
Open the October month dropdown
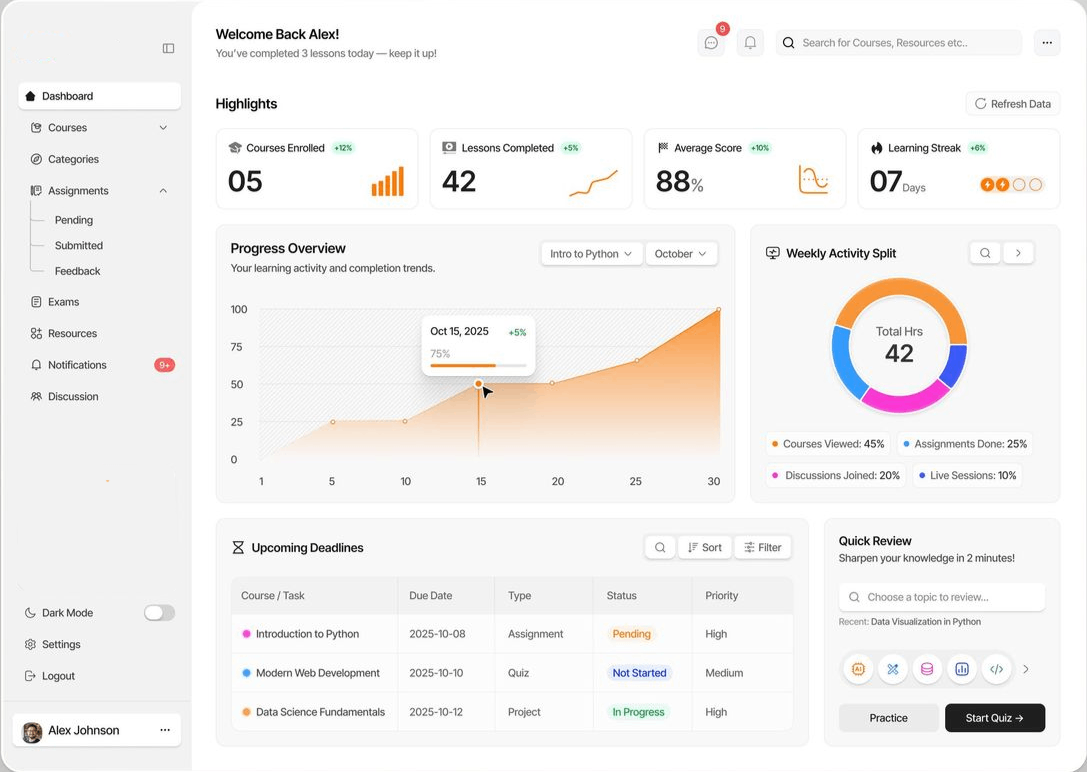click(x=681, y=254)
